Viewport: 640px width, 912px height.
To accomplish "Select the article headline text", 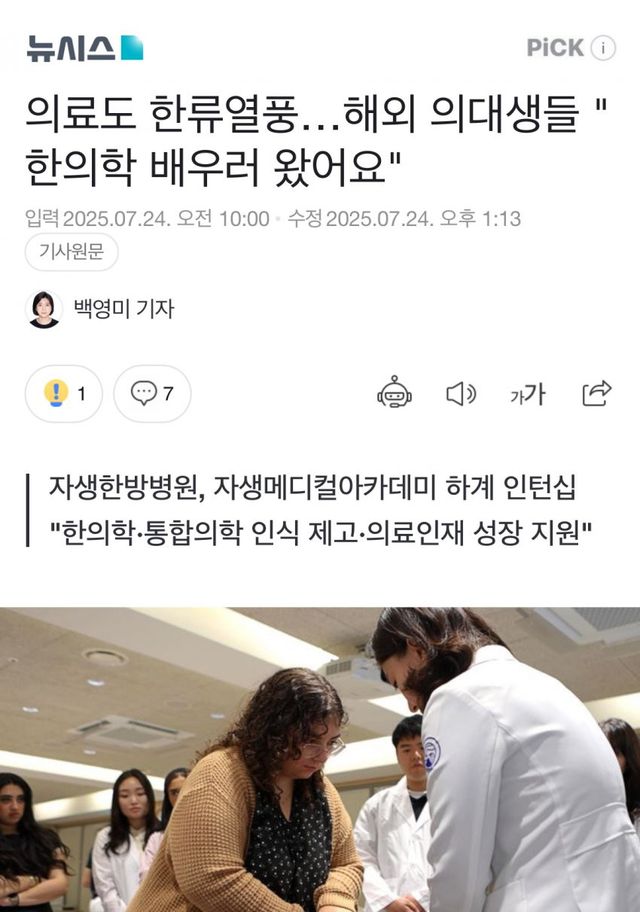I will 317,140.
